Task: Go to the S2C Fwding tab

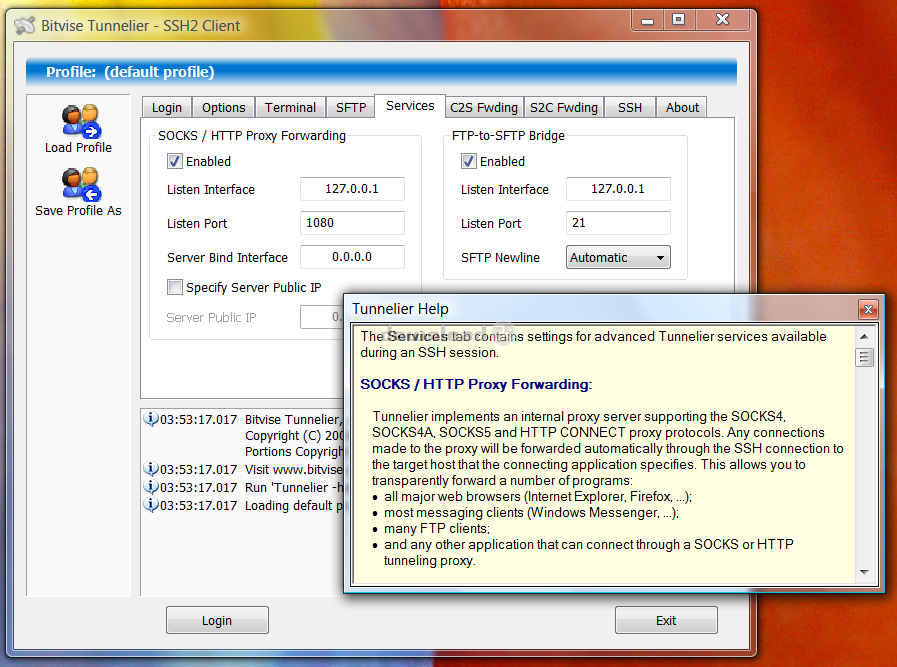Action: coord(563,108)
